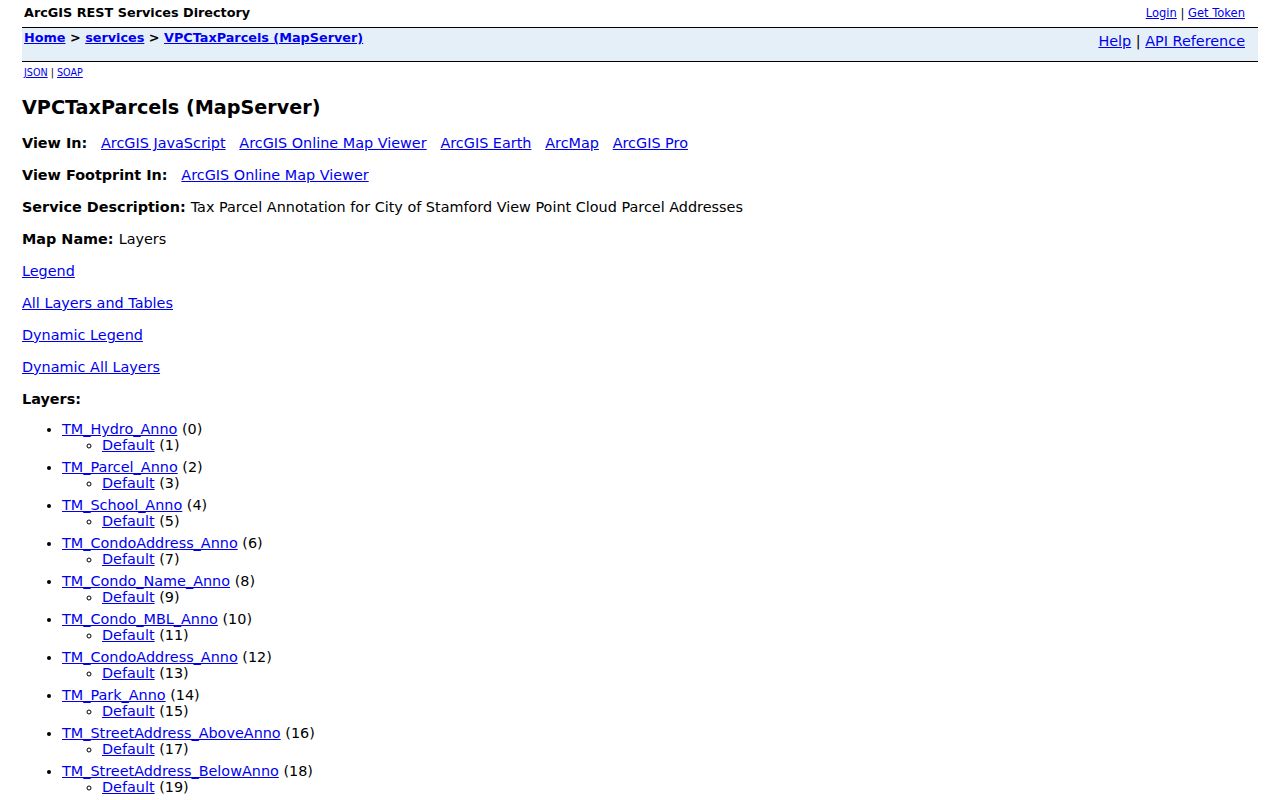Open the TM_School_Anno layer

coord(122,505)
